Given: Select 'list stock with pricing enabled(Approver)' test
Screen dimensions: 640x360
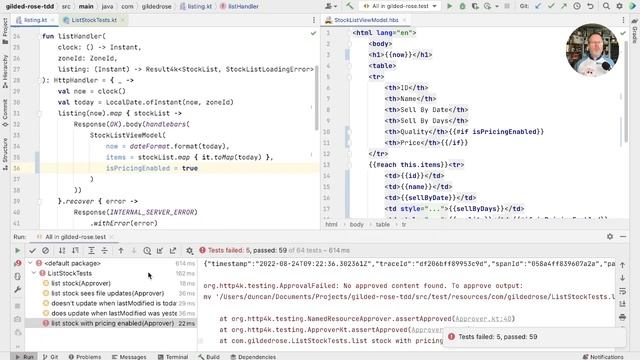Looking at the screenshot, I should point(110,323).
